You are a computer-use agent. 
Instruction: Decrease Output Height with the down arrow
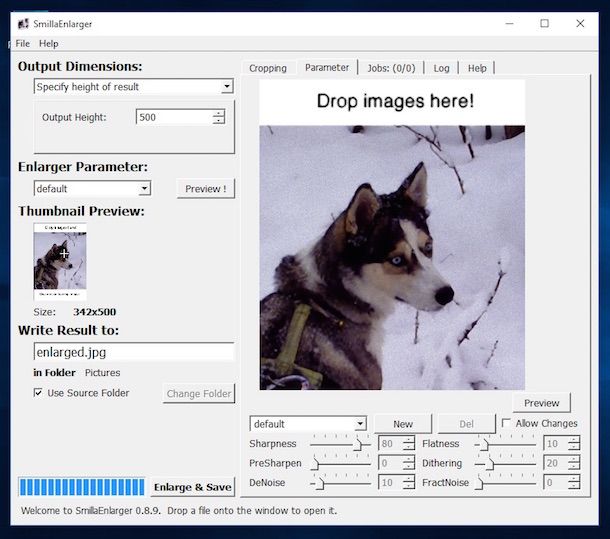click(218, 121)
